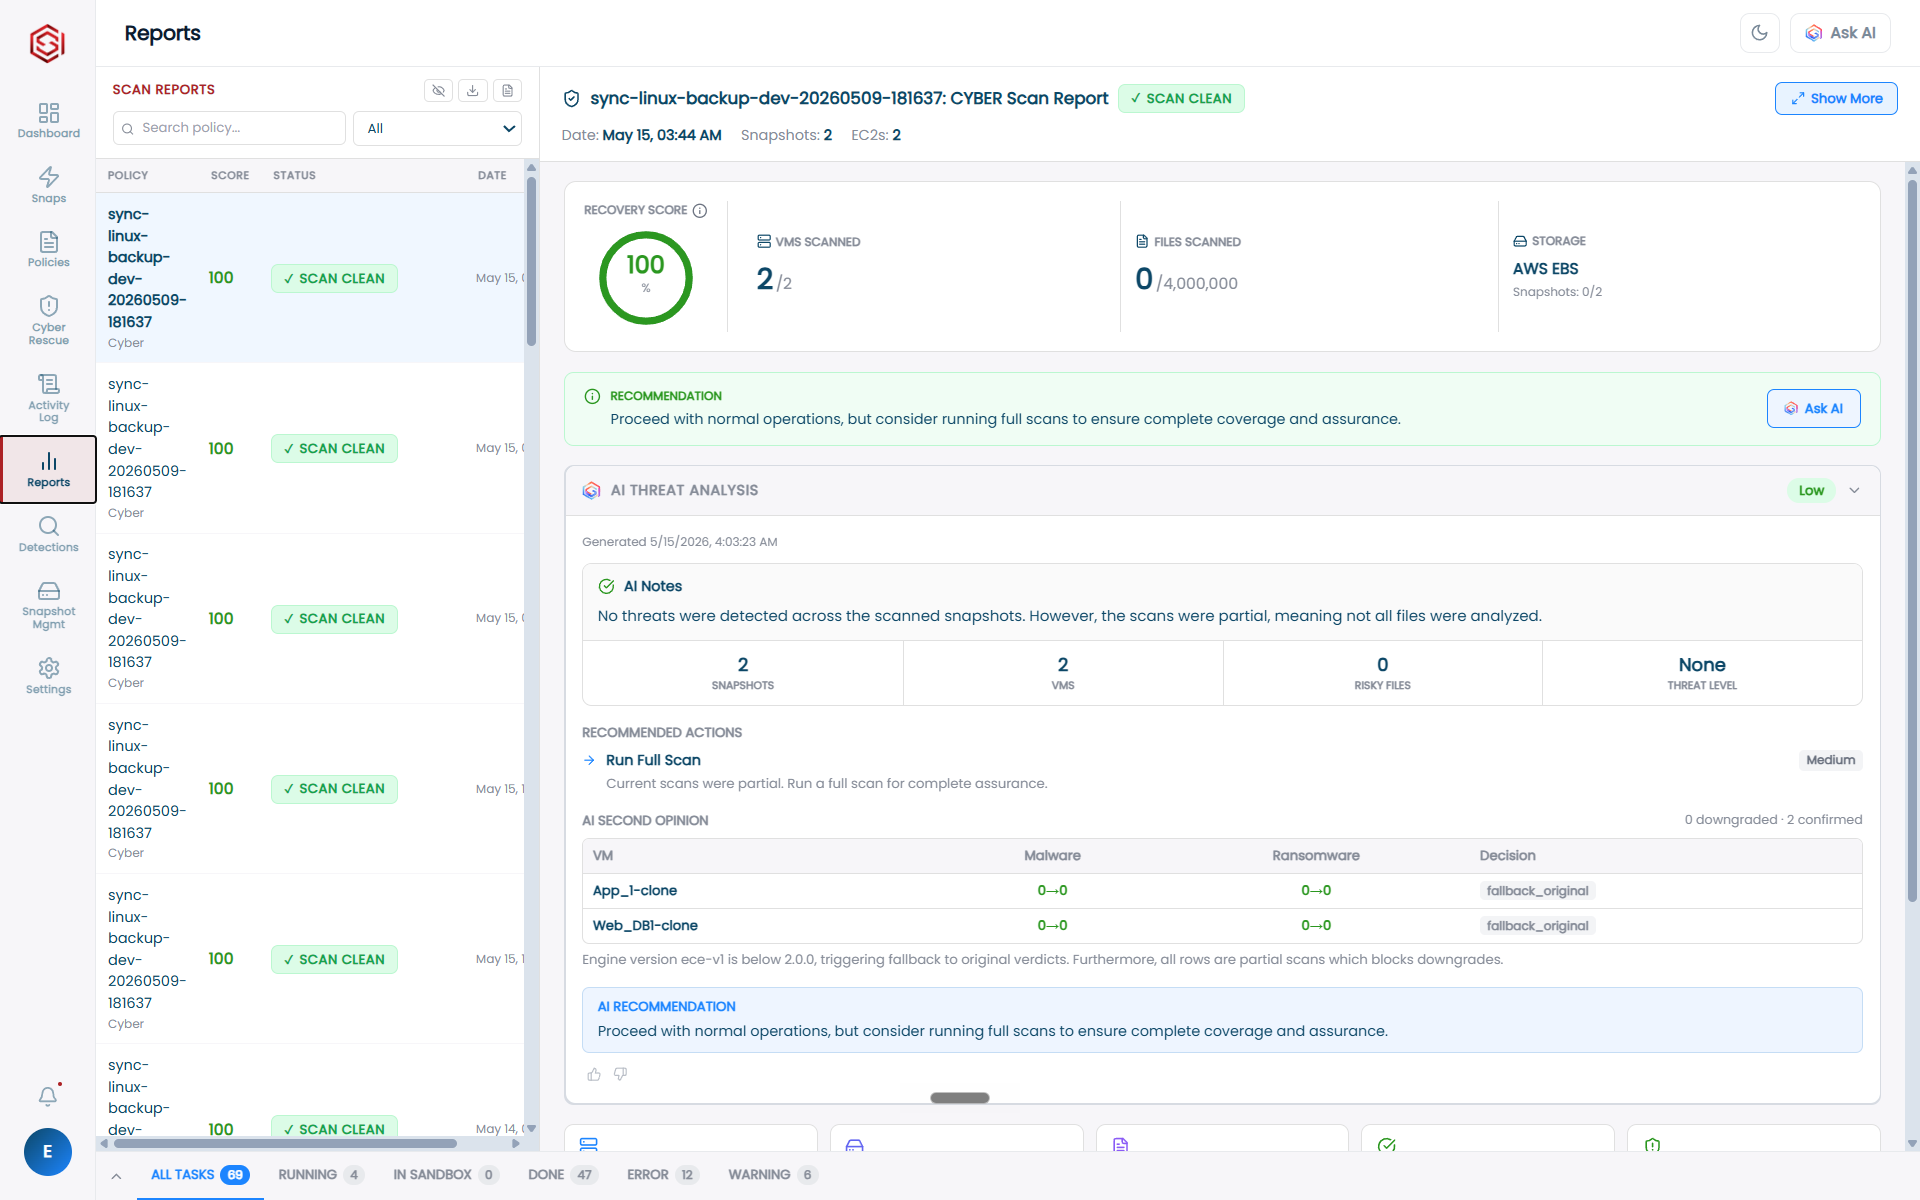Screen dimensions: 1920x1200
Task: Sort by the POLICY column header
Action: point(128,175)
